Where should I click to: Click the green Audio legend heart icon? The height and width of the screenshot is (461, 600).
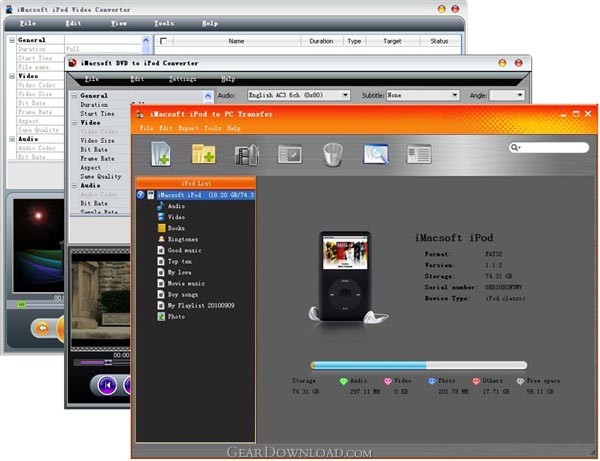[343, 381]
